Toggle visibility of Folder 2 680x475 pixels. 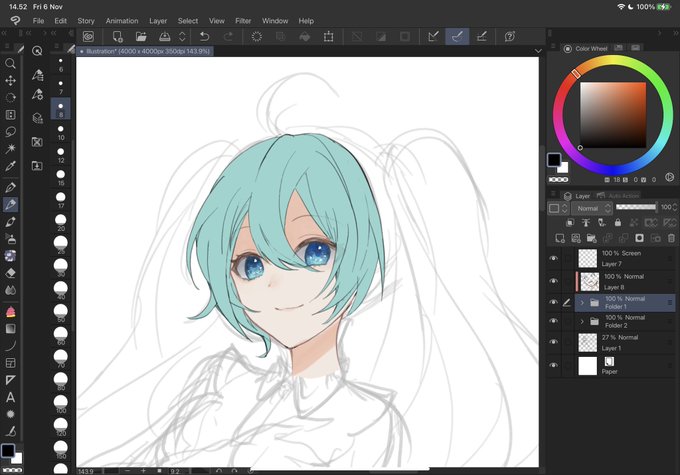[553, 321]
